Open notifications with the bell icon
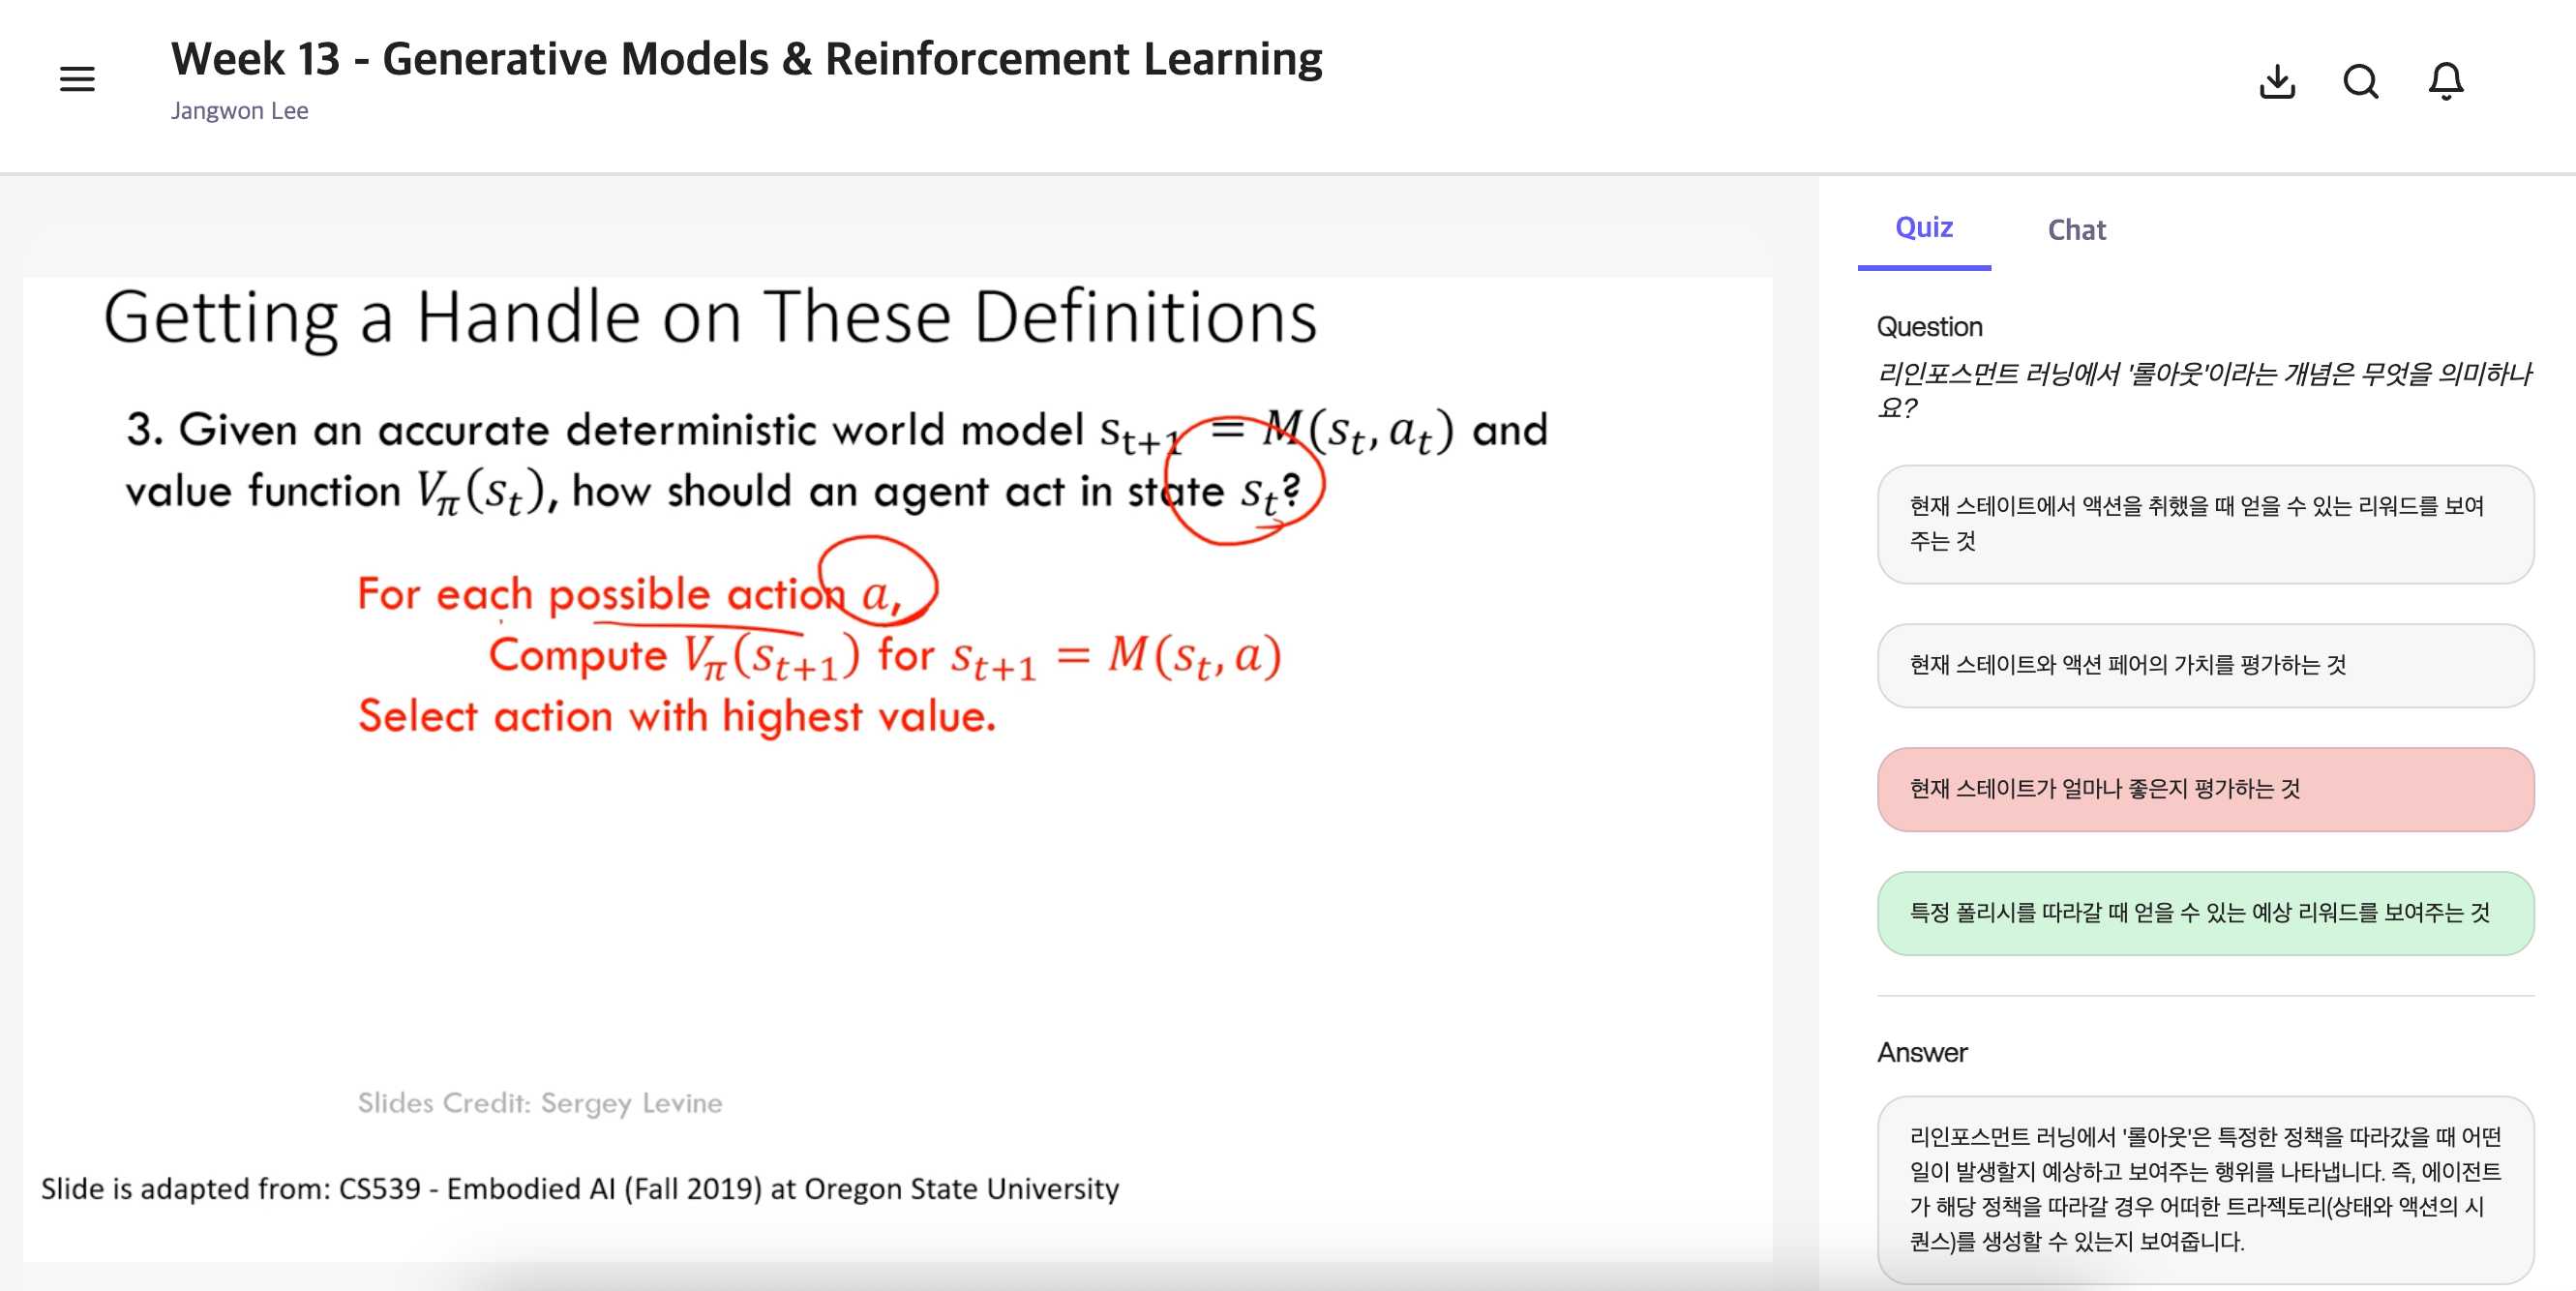Image resolution: width=2576 pixels, height=1291 pixels. pos(2445,81)
